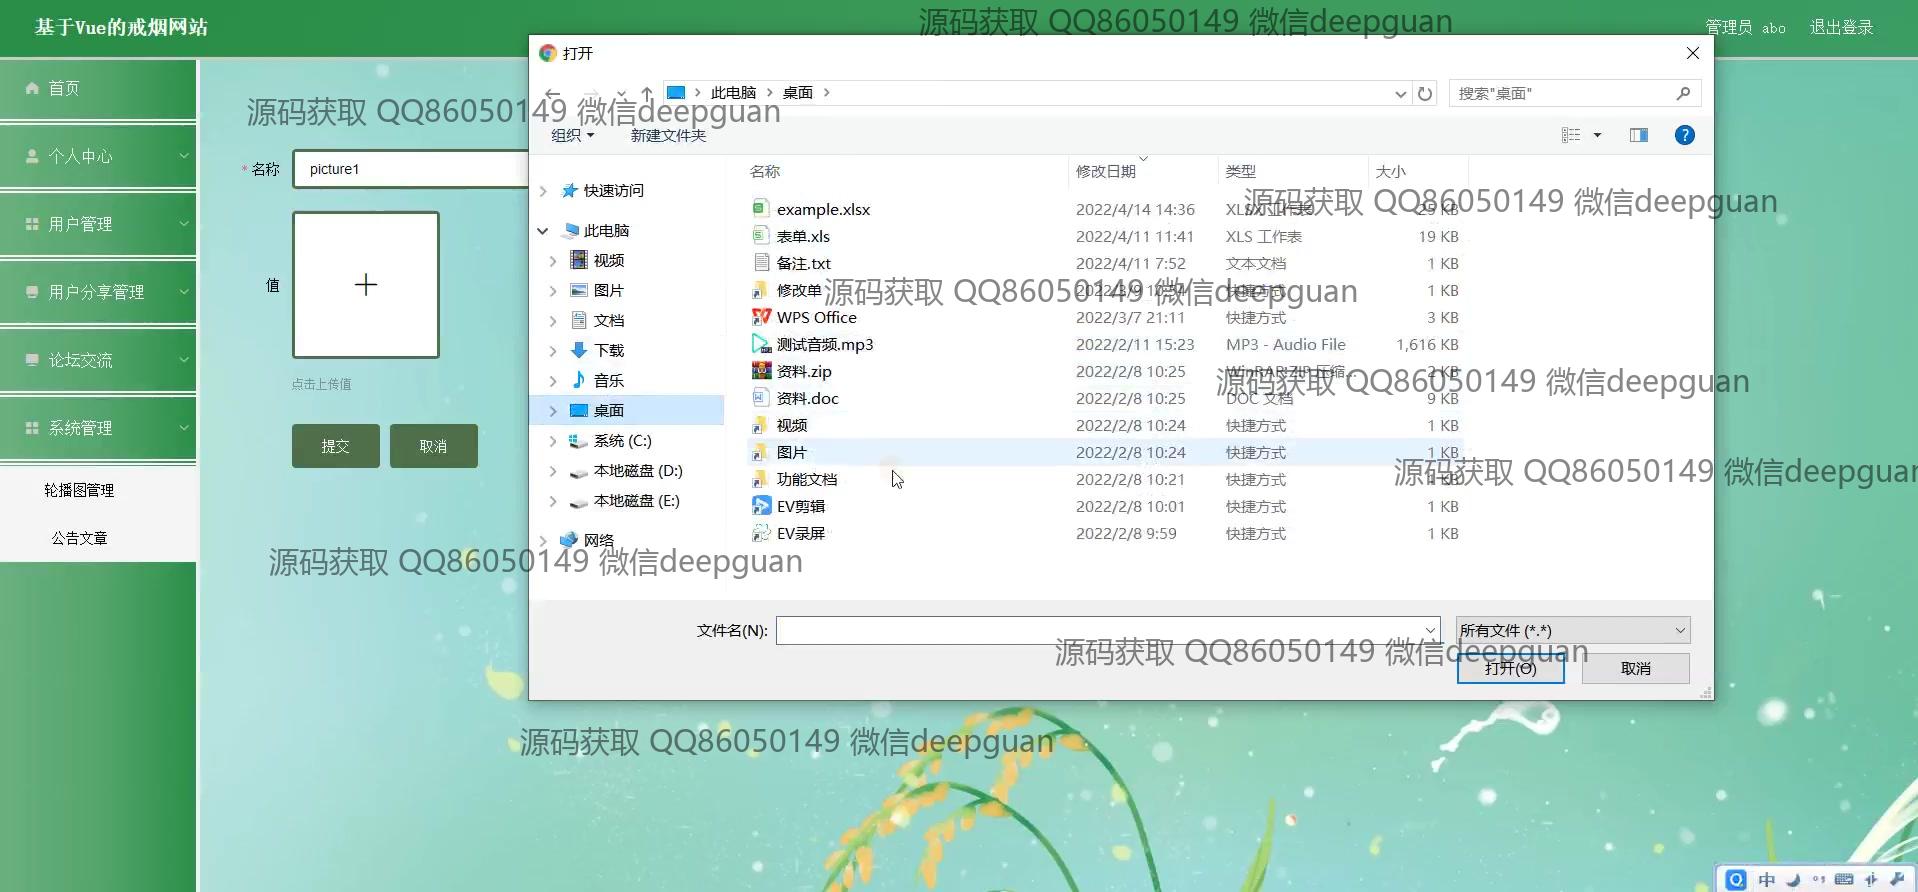This screenshot has height=892, width=1918.
Task: Open the 轮播图管理 menu item
Action: [79, 490]
